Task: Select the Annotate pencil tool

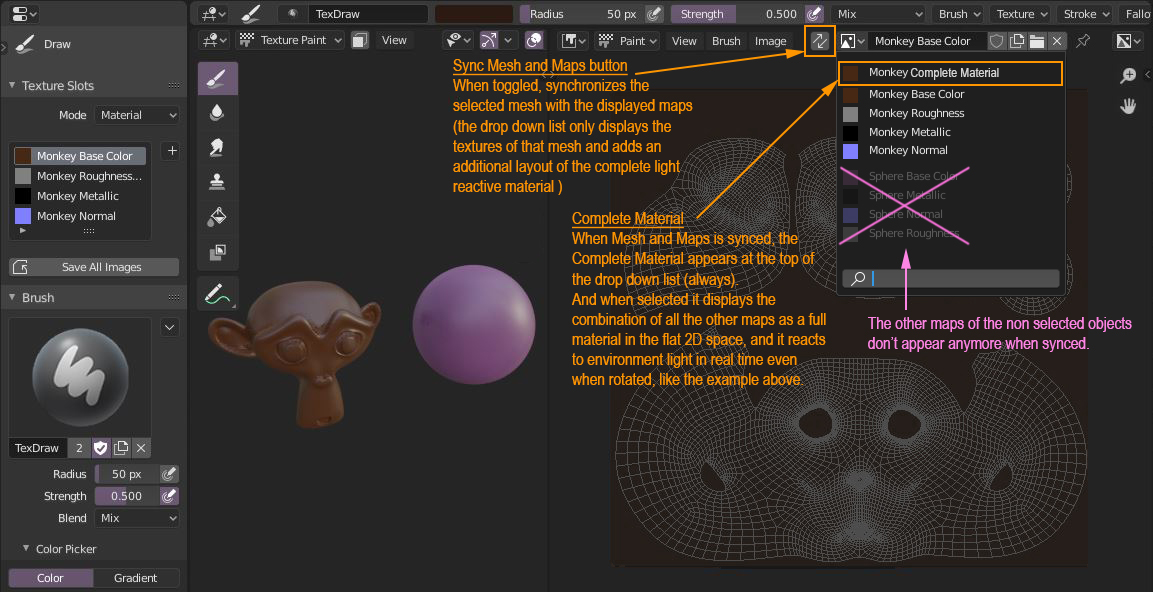Action: pyautogui.click(x=218, y=293)
